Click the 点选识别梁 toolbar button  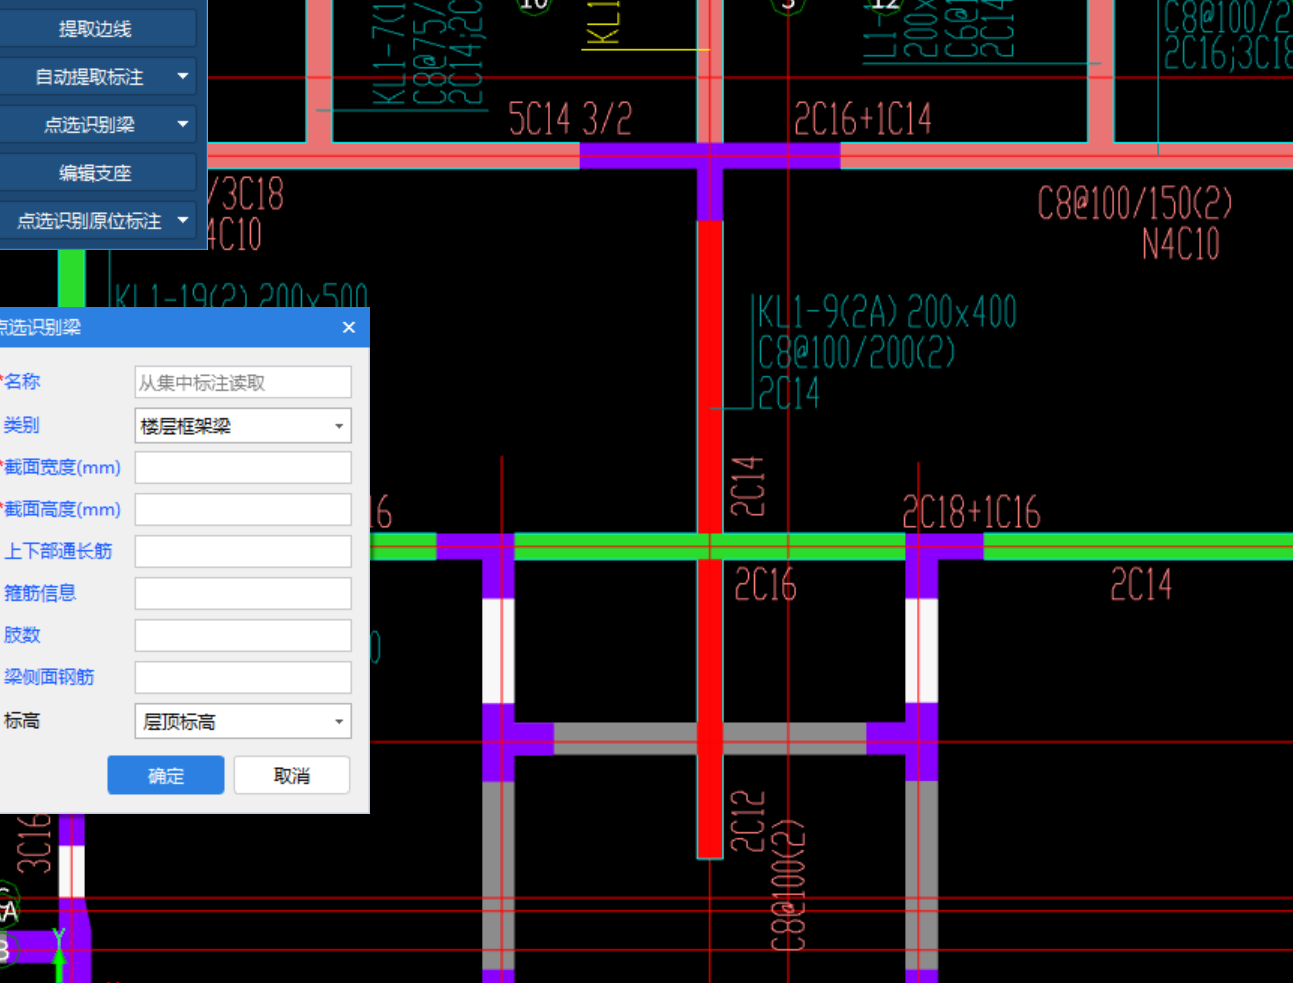[88, 125]
